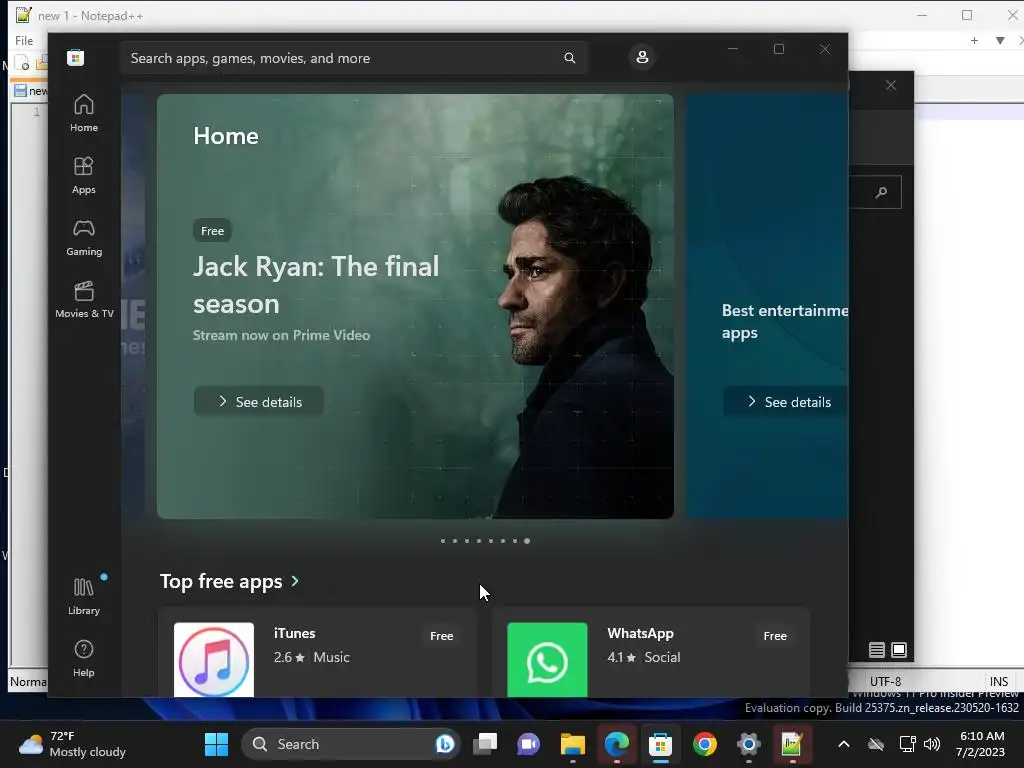This screenshot has height=768, width=1024.
Task: Open the network status tray icon
Action: click(907, 744)
